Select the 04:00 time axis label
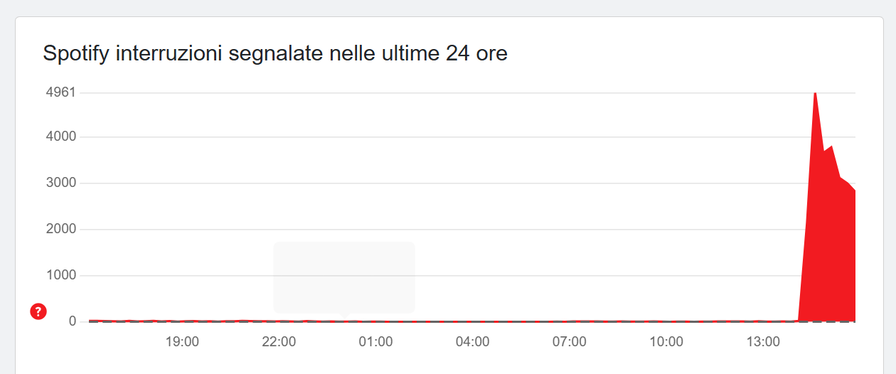 point(473,342)
